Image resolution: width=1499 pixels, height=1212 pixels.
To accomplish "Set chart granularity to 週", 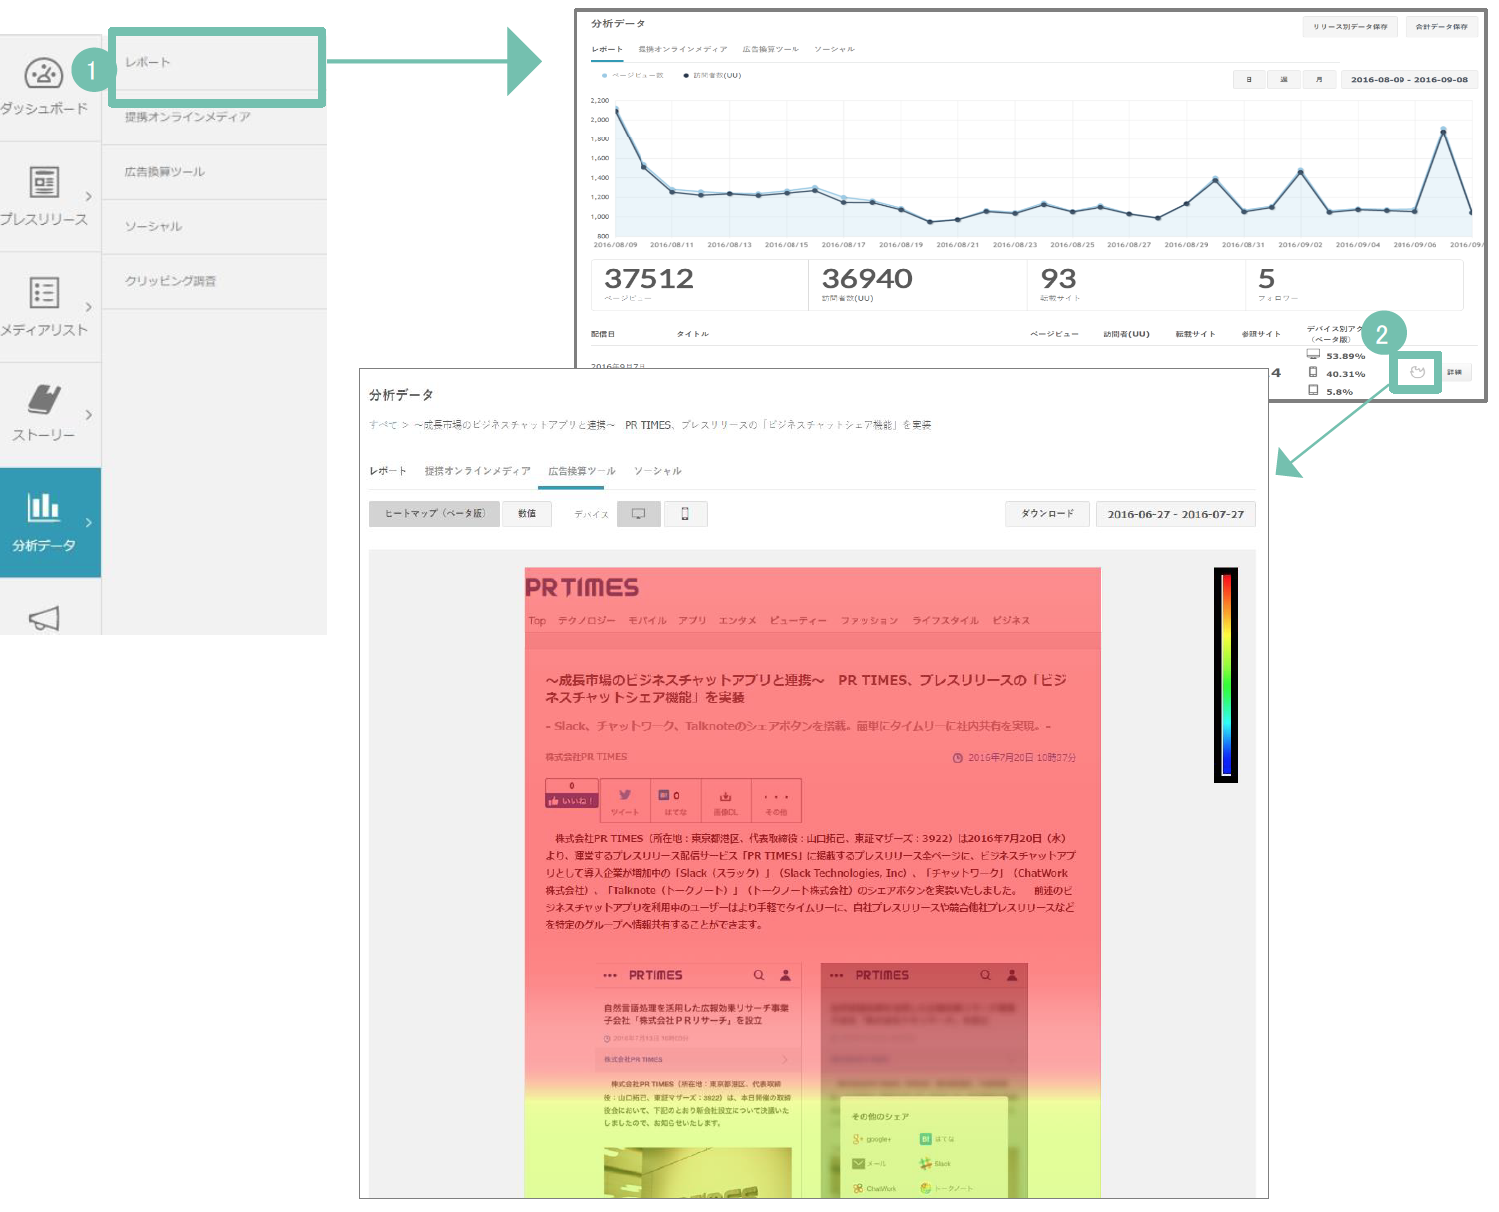I will pos(1284,80).
